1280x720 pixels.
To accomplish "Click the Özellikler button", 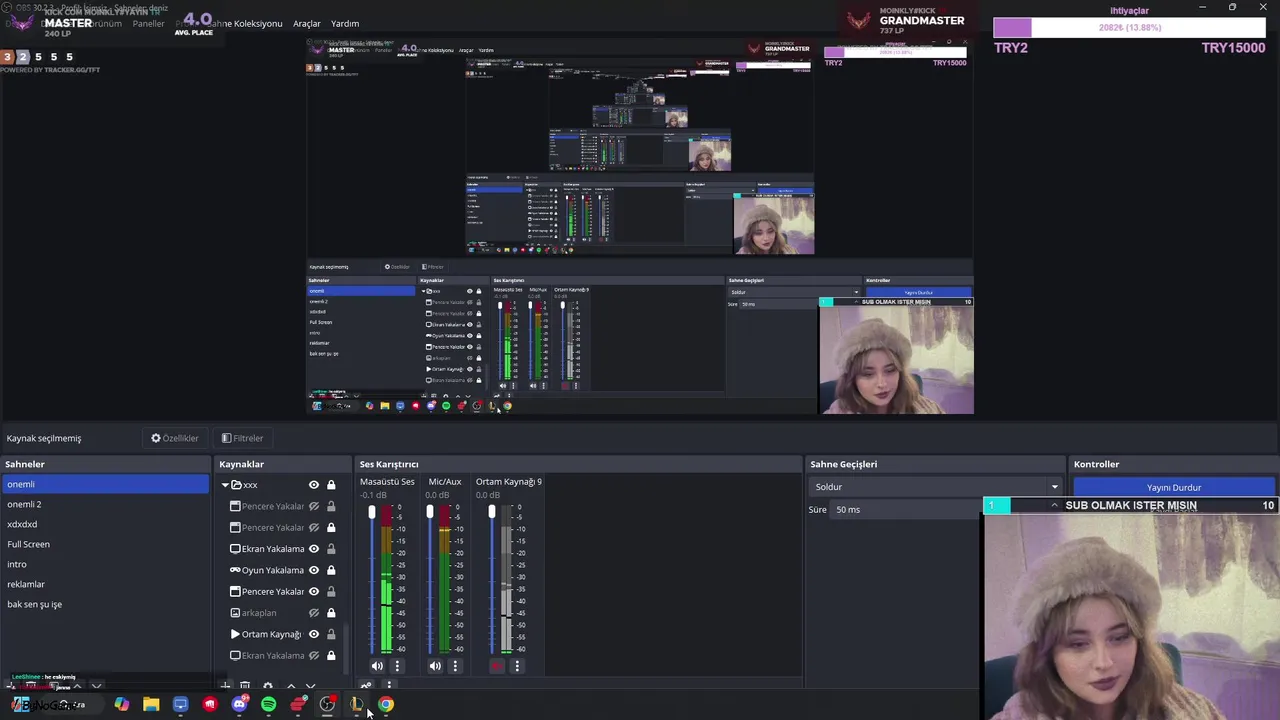I will point(175,438).
